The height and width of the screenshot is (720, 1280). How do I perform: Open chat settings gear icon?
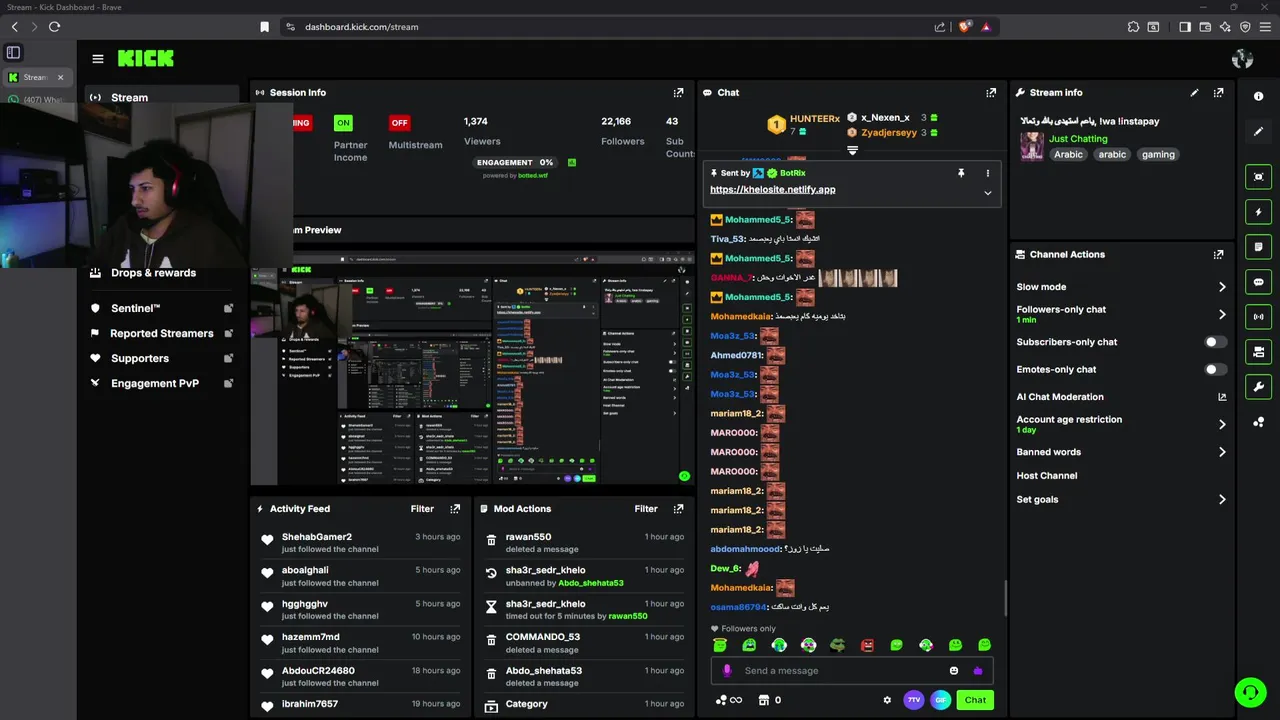(x=887, y=700)
